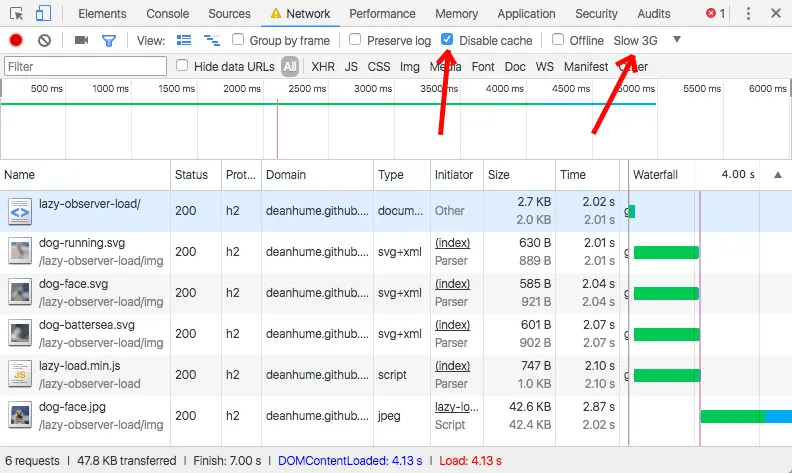Open the lazy-lo... script initiator link
The height and width of the screenshot is (473, 792).
(457, 407)
